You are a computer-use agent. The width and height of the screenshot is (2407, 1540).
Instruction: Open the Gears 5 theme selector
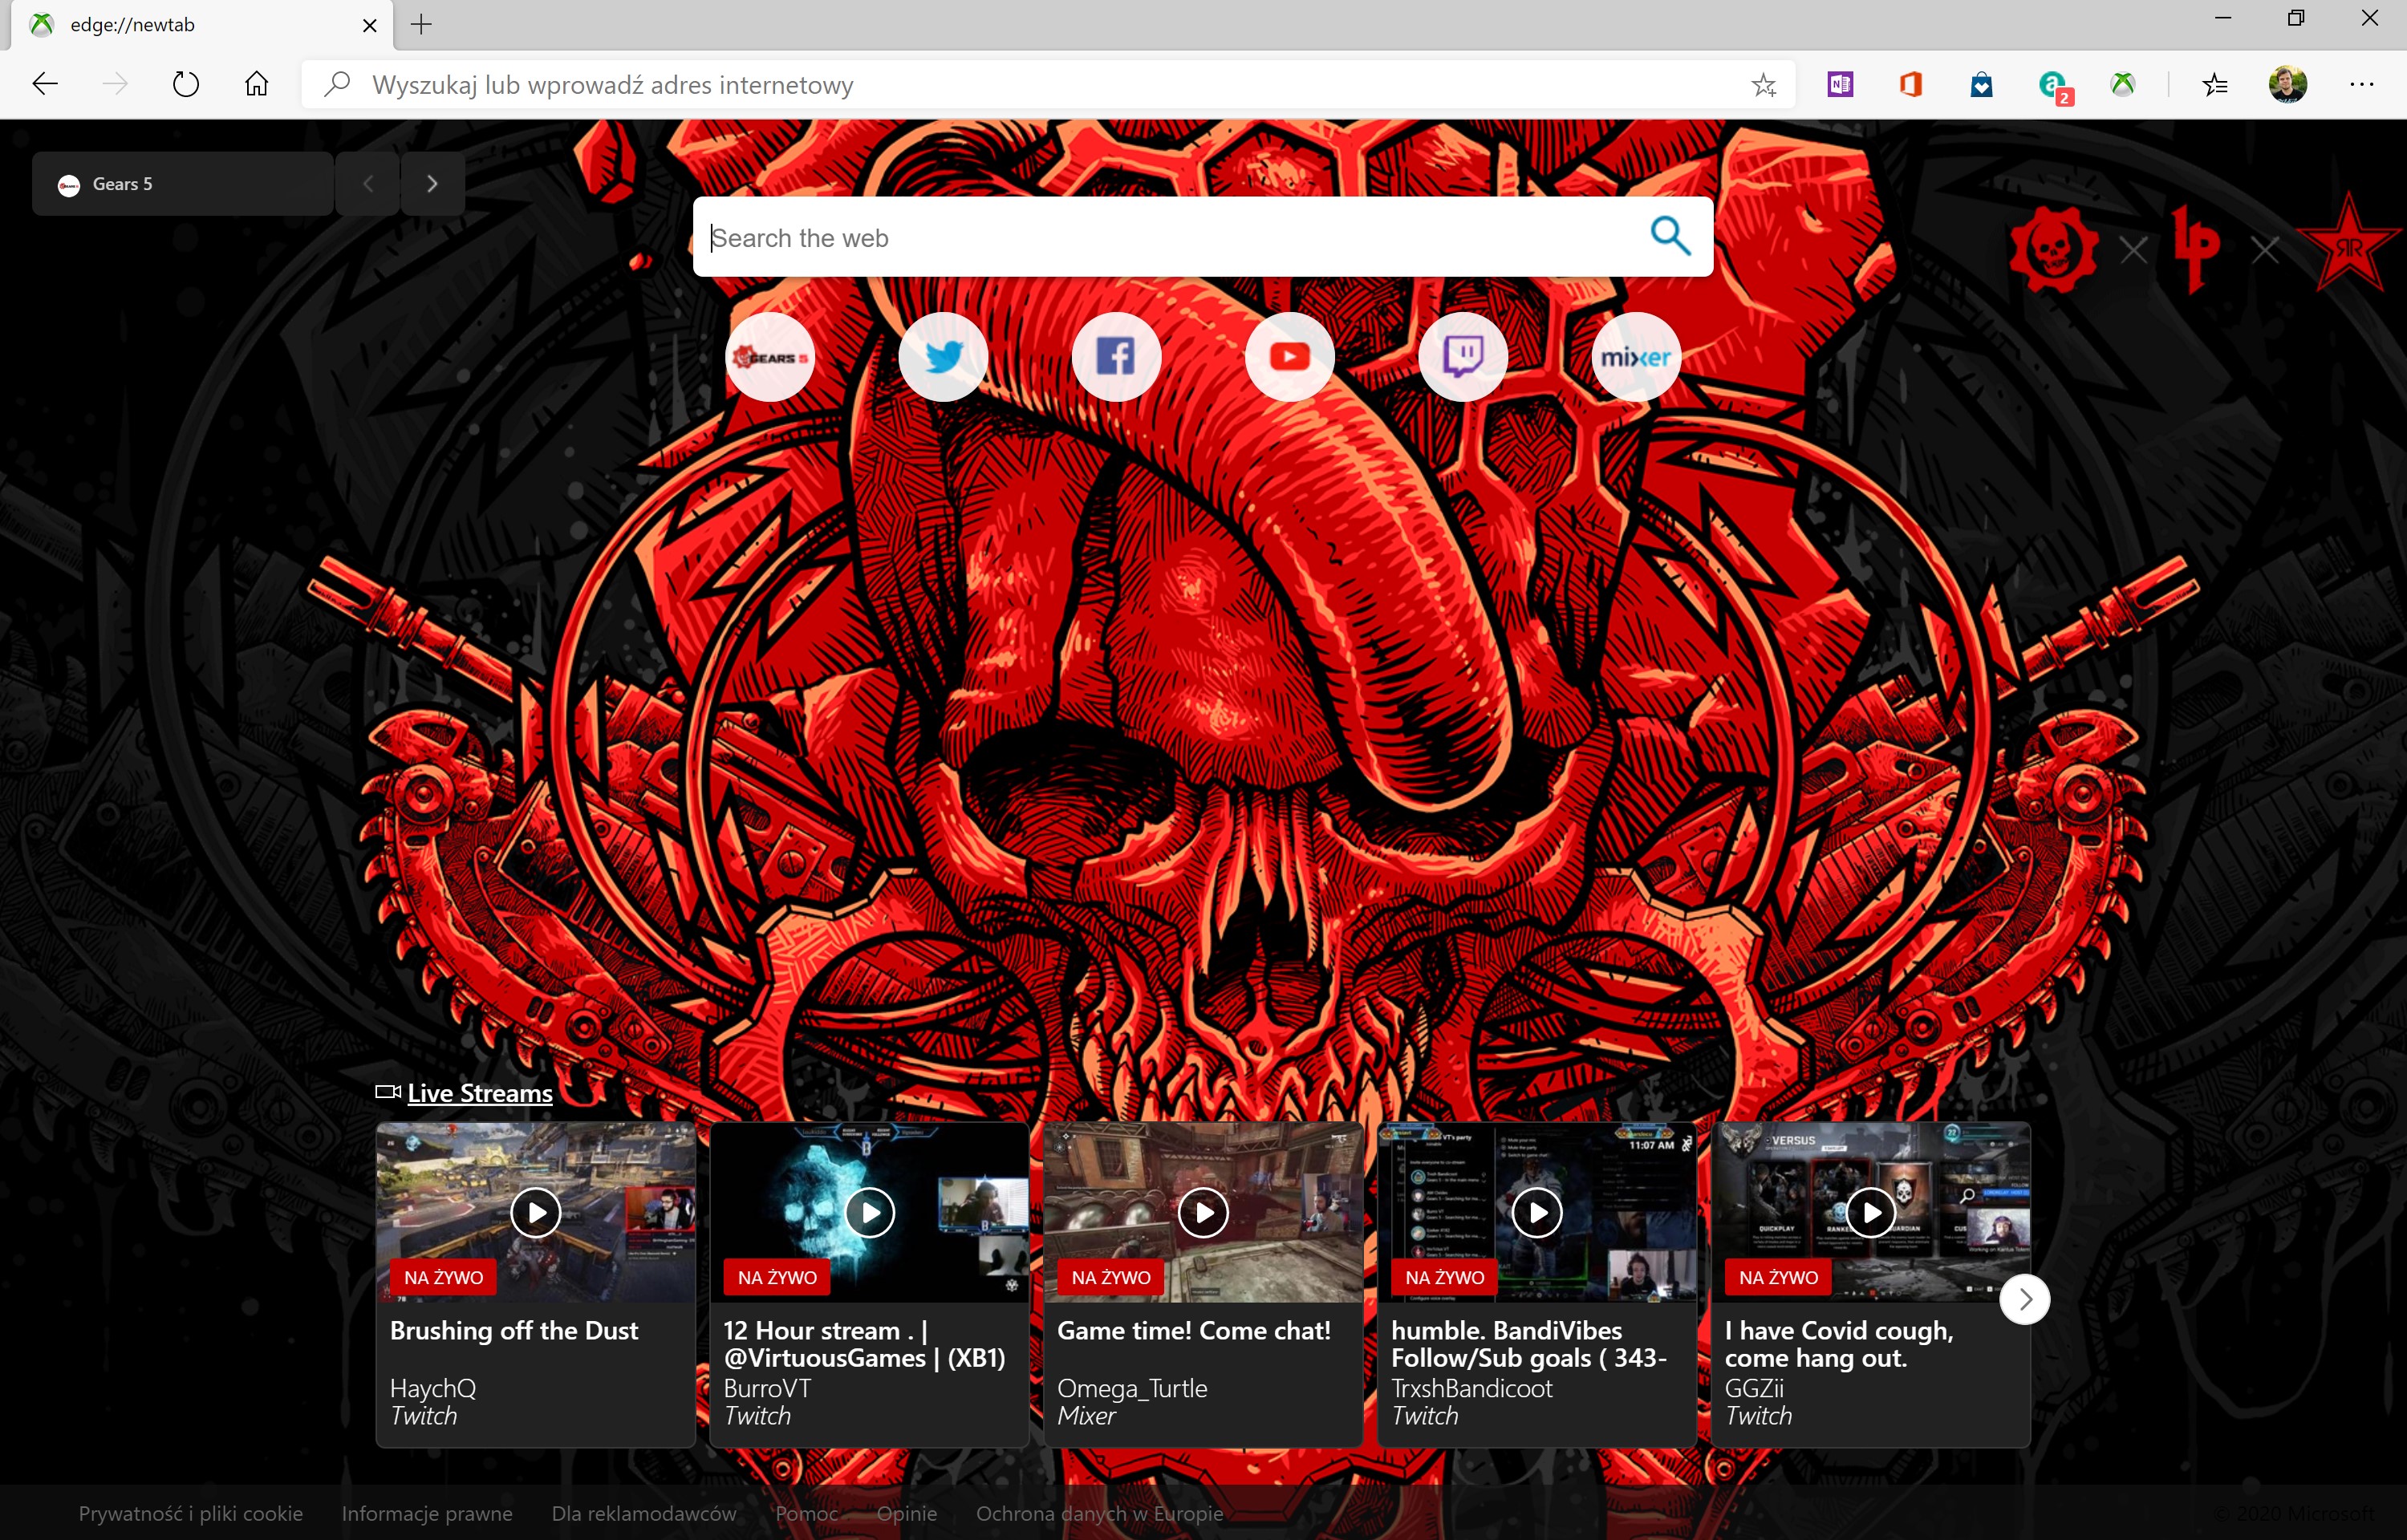[x=182, y=184]
